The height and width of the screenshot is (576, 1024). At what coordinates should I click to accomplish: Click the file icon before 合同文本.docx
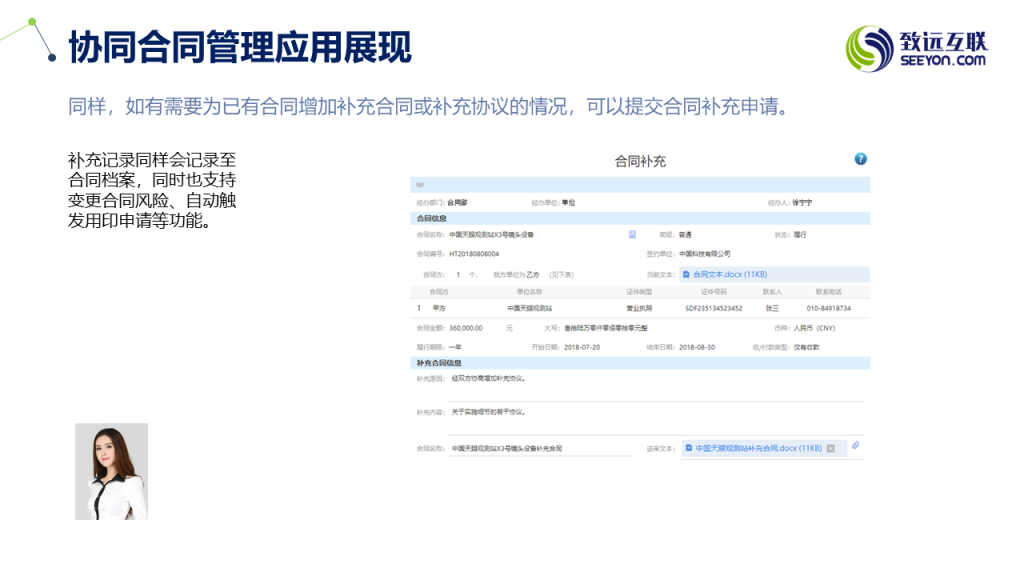click(x=686, y=273)
